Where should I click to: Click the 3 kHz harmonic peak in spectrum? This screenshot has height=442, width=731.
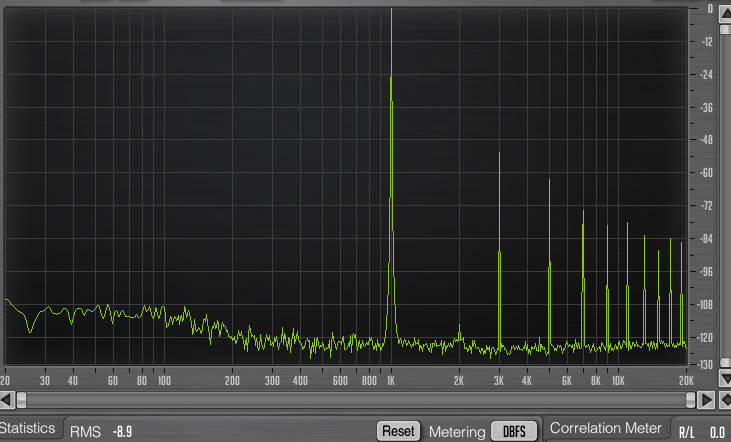(x=499, y=252)
